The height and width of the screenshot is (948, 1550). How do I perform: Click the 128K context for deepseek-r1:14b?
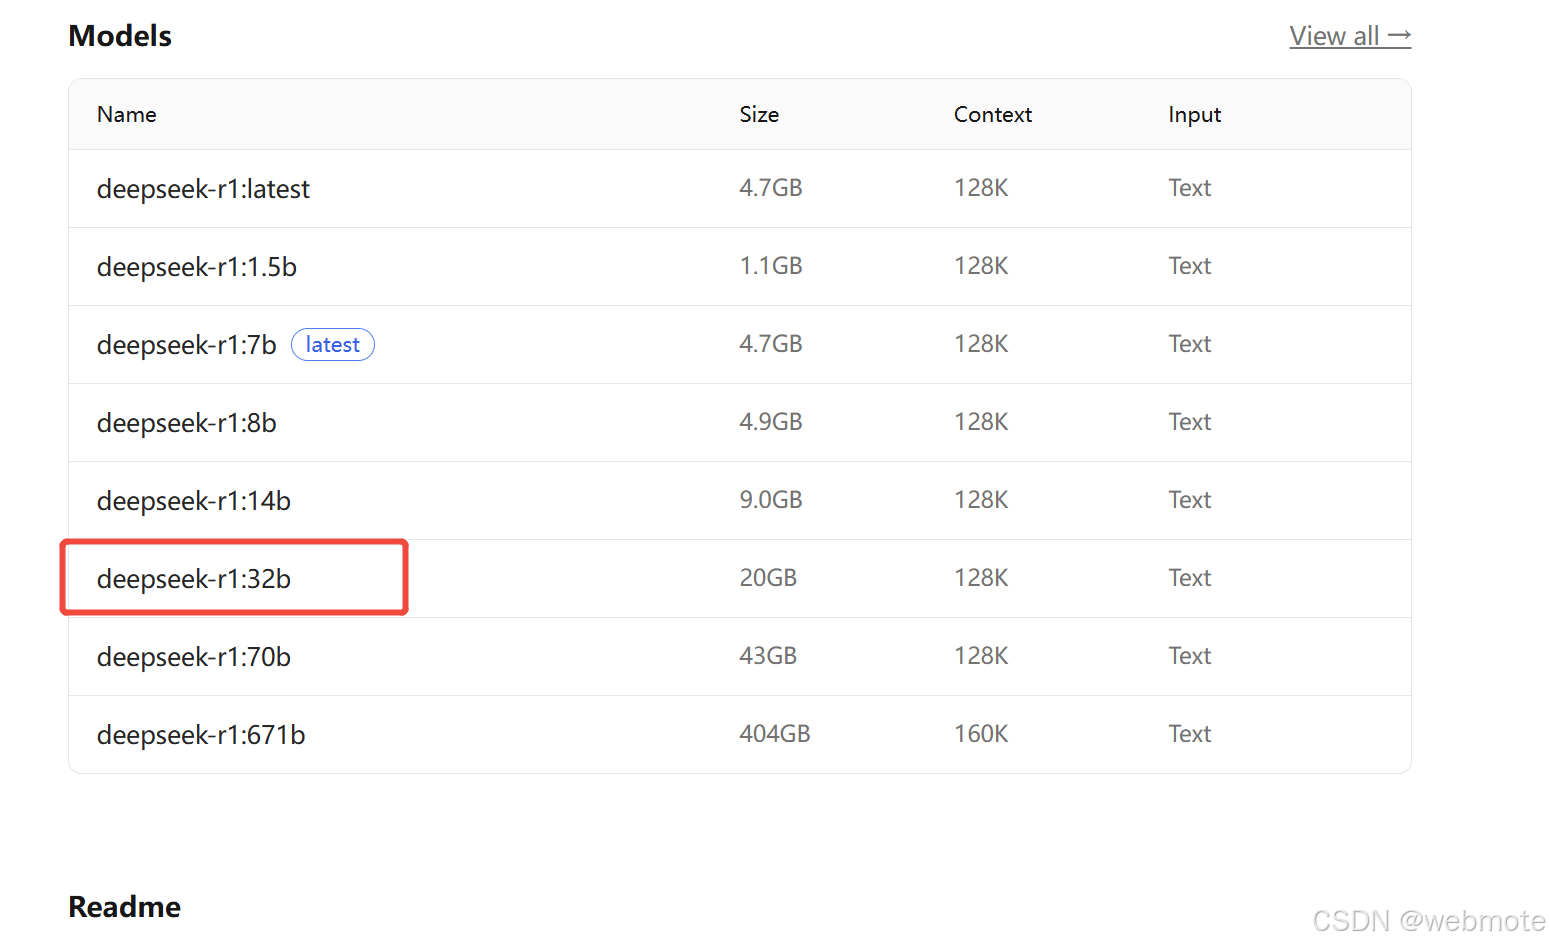(x=981, y=500)
